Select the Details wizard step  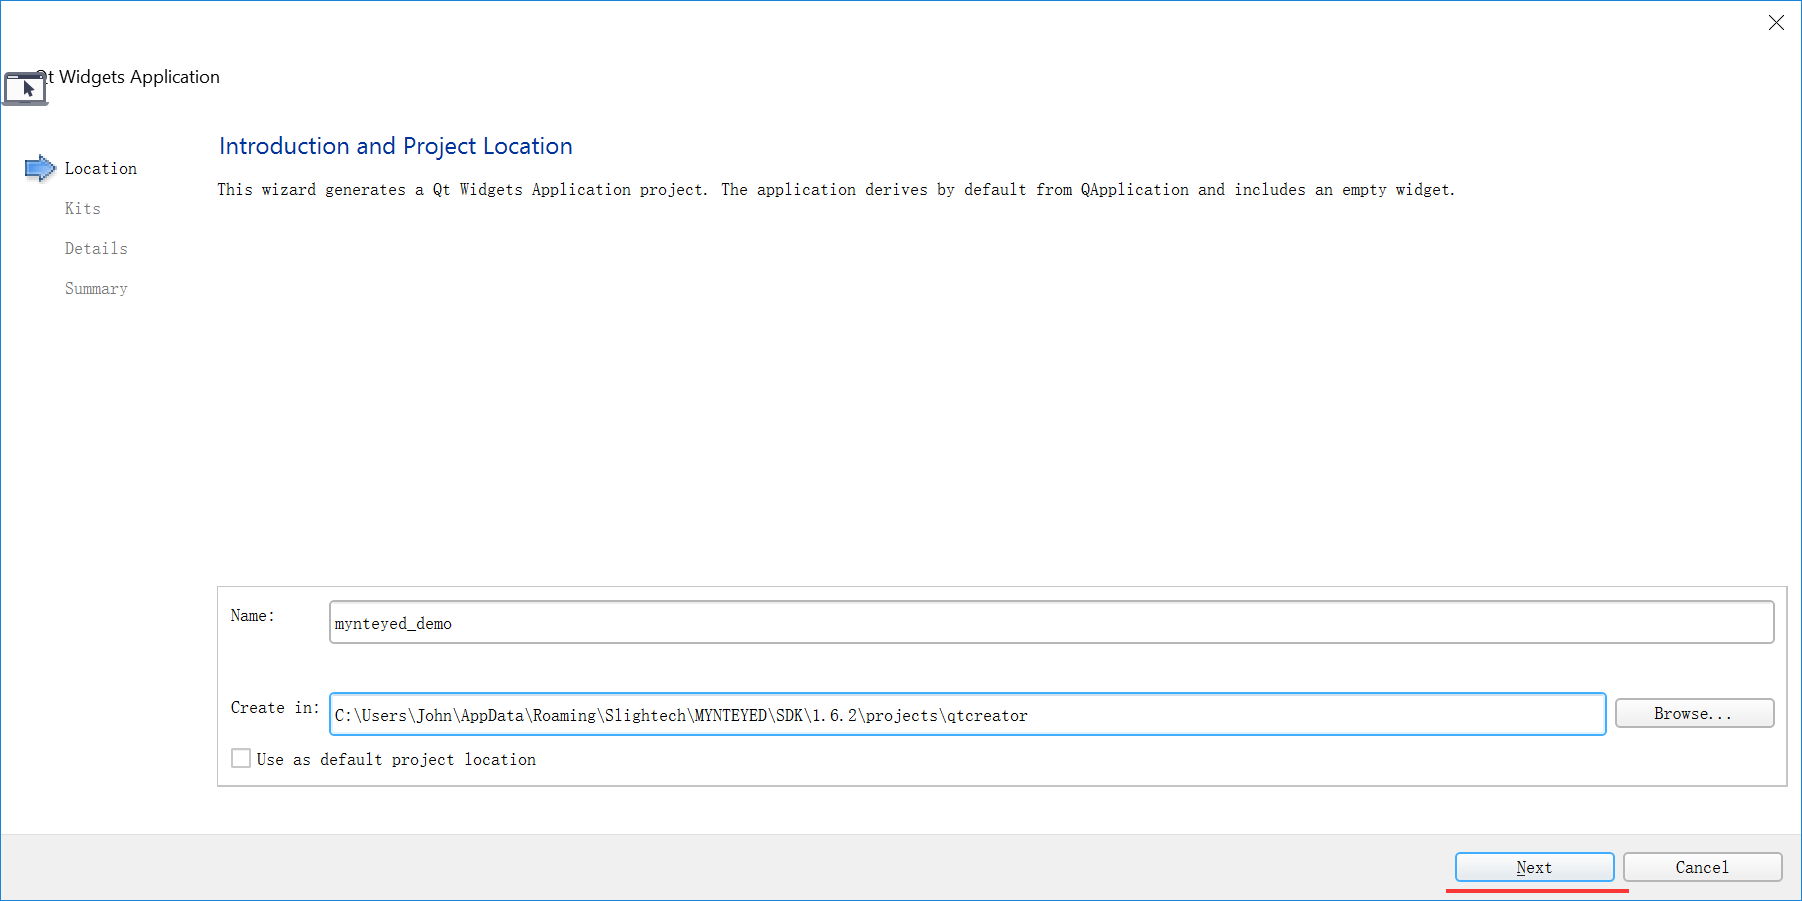coord(96,249)
